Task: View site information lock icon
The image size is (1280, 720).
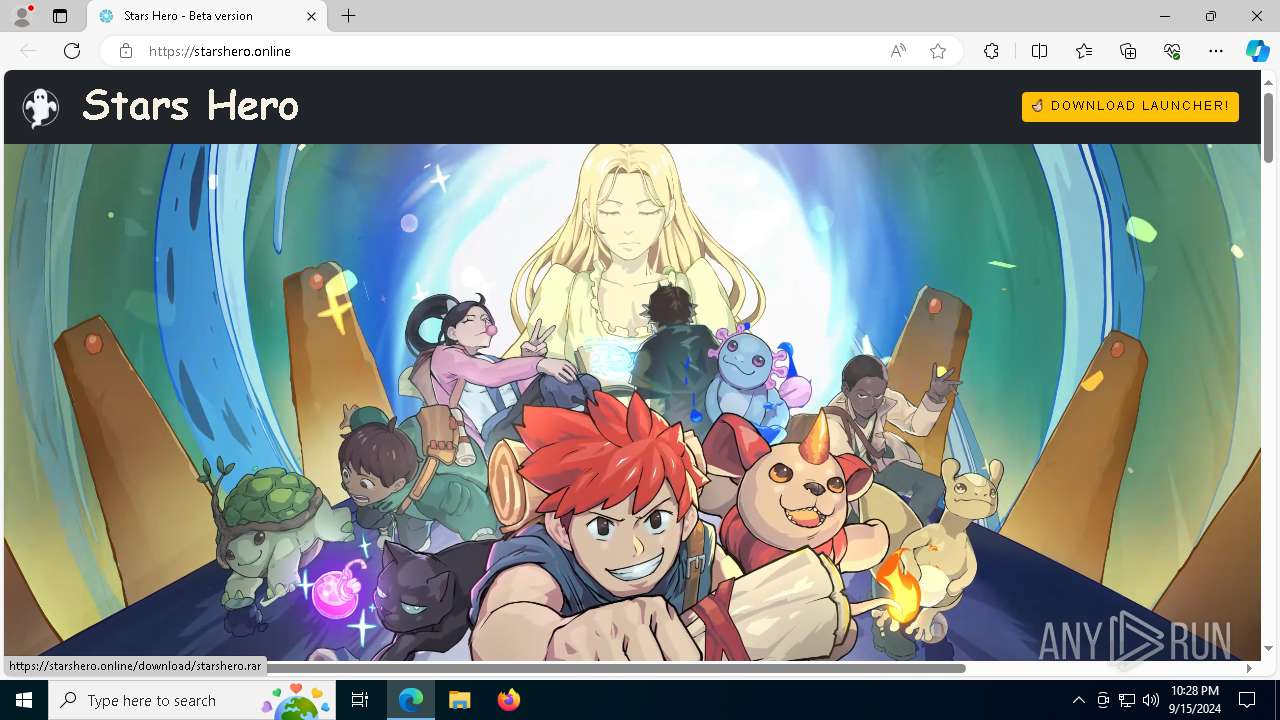Action: [x=125, y=51]
